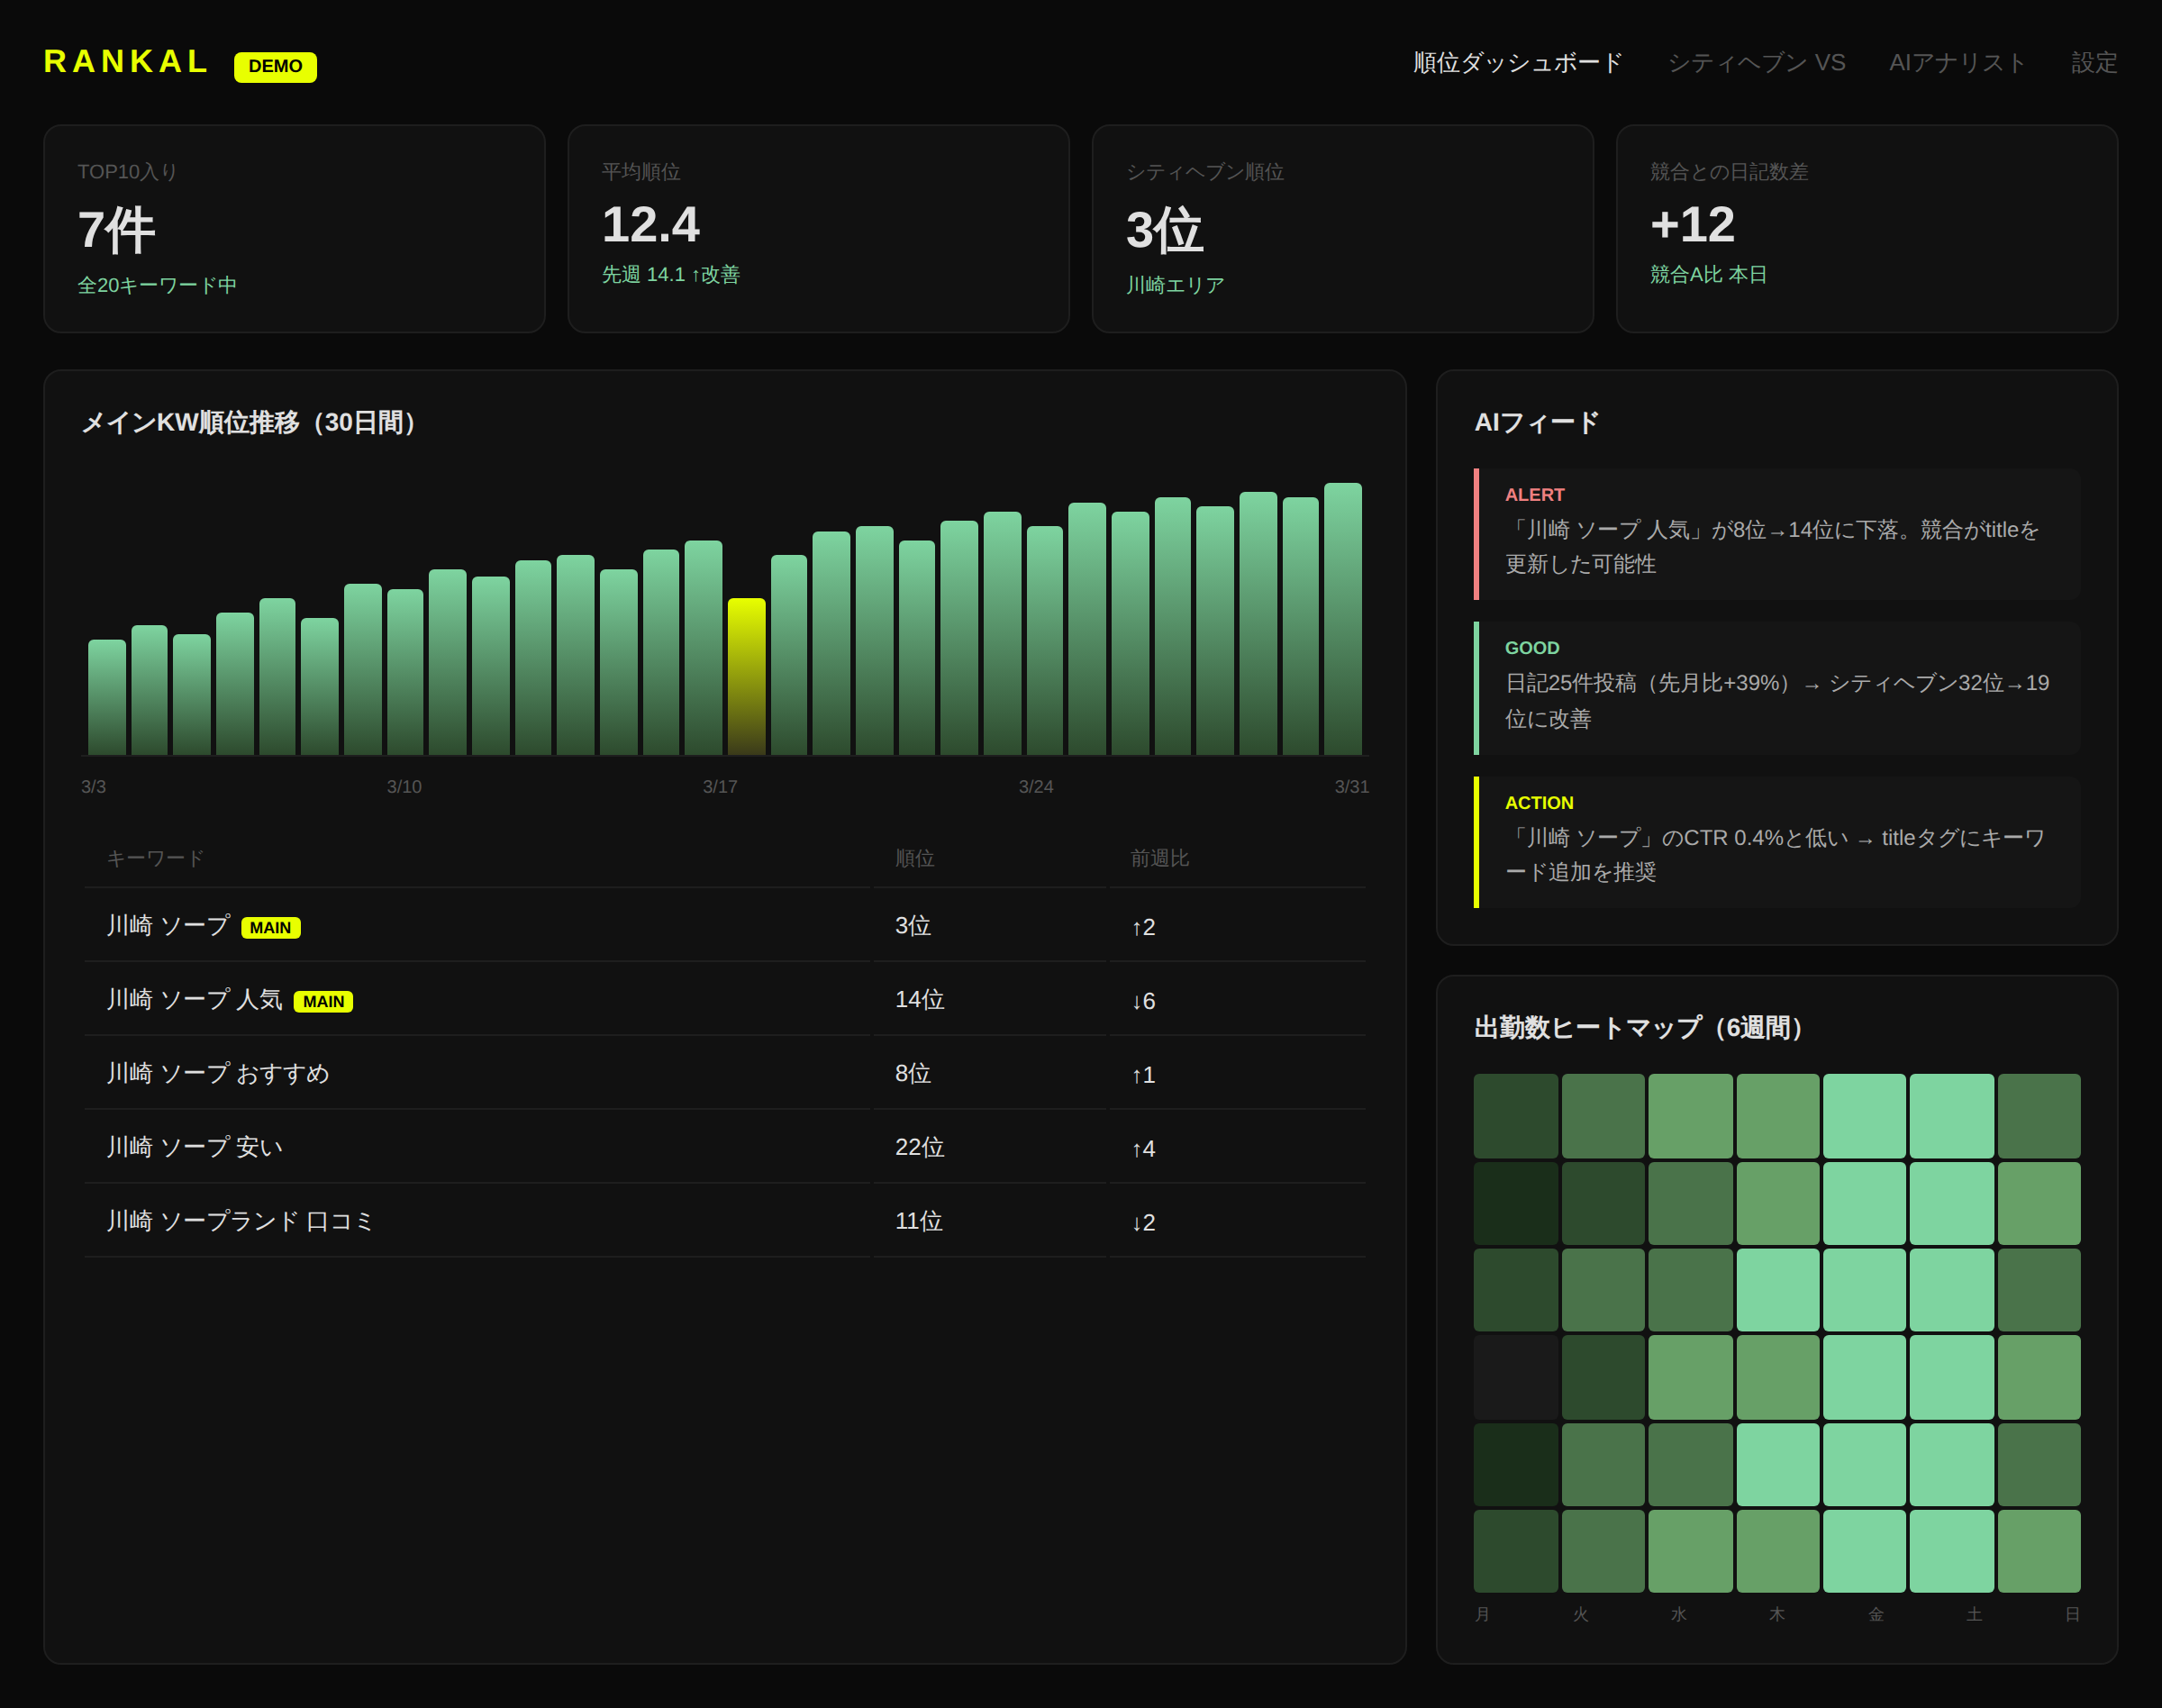Click the TOP10入り 7件 card
2162x1708 pixels.
pos(294,228)
